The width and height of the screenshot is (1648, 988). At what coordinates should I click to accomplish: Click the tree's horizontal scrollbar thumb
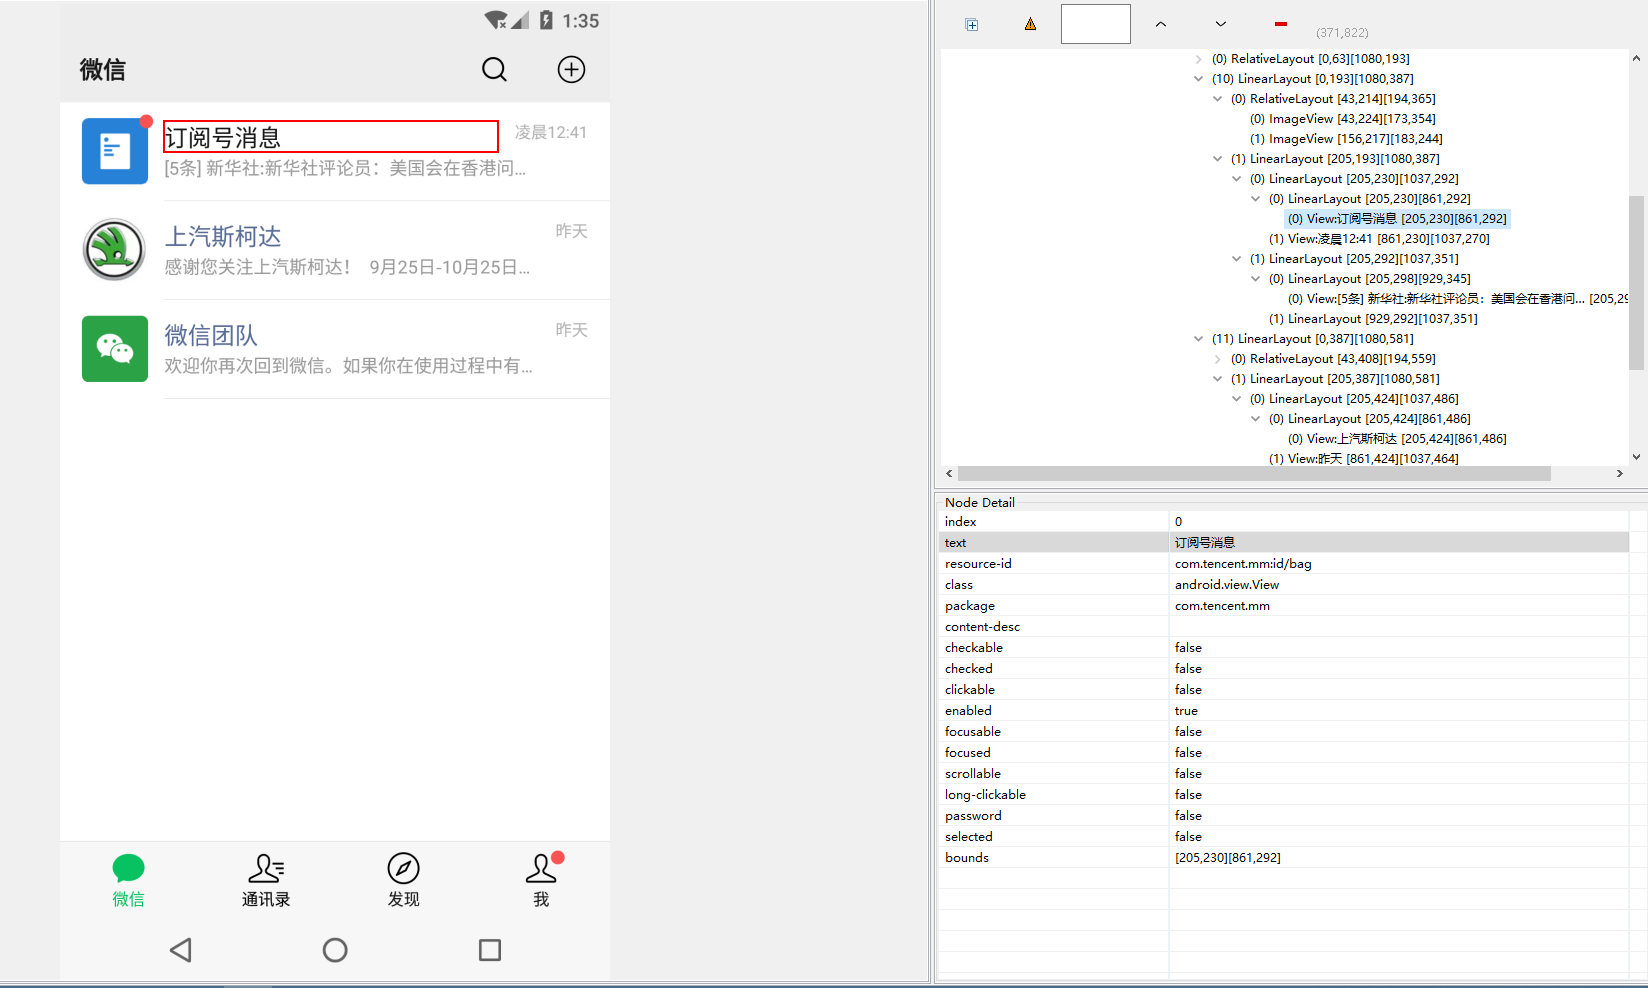[x=1254, y=474]
